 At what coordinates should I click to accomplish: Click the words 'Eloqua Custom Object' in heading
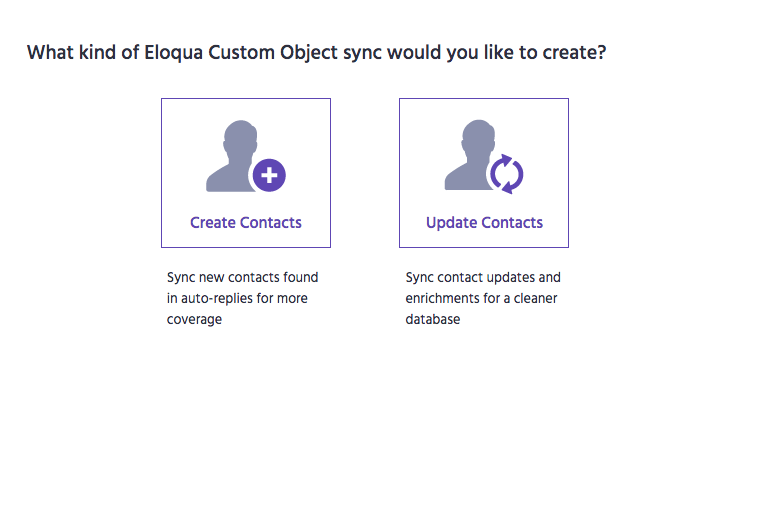tap(241, 52)
